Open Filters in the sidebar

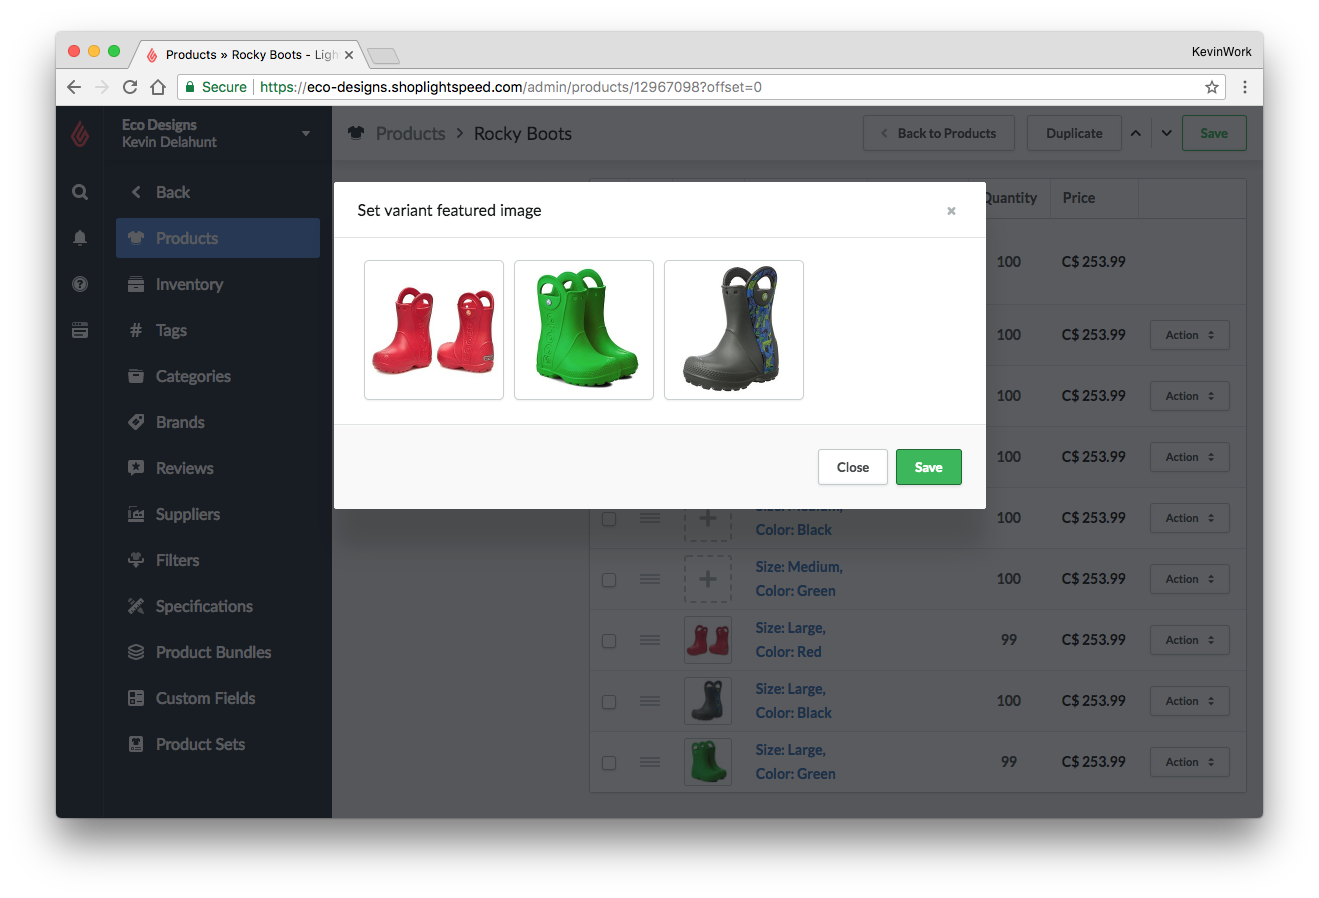(218, 560)
